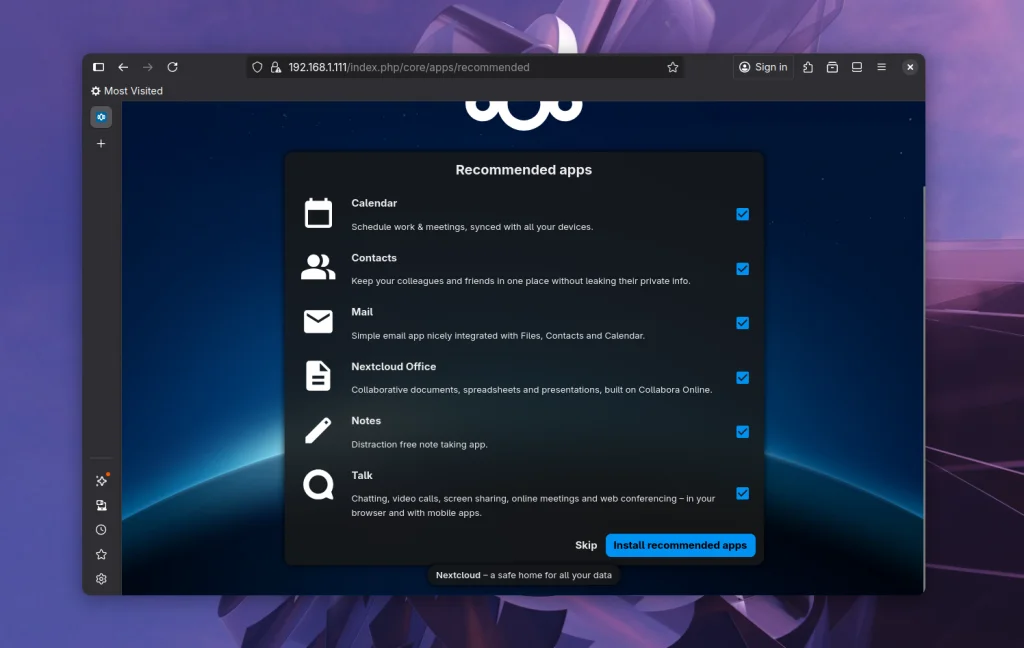Click the Notes pencil icon
1024x648 pixels.
click(x=317, y=430)
